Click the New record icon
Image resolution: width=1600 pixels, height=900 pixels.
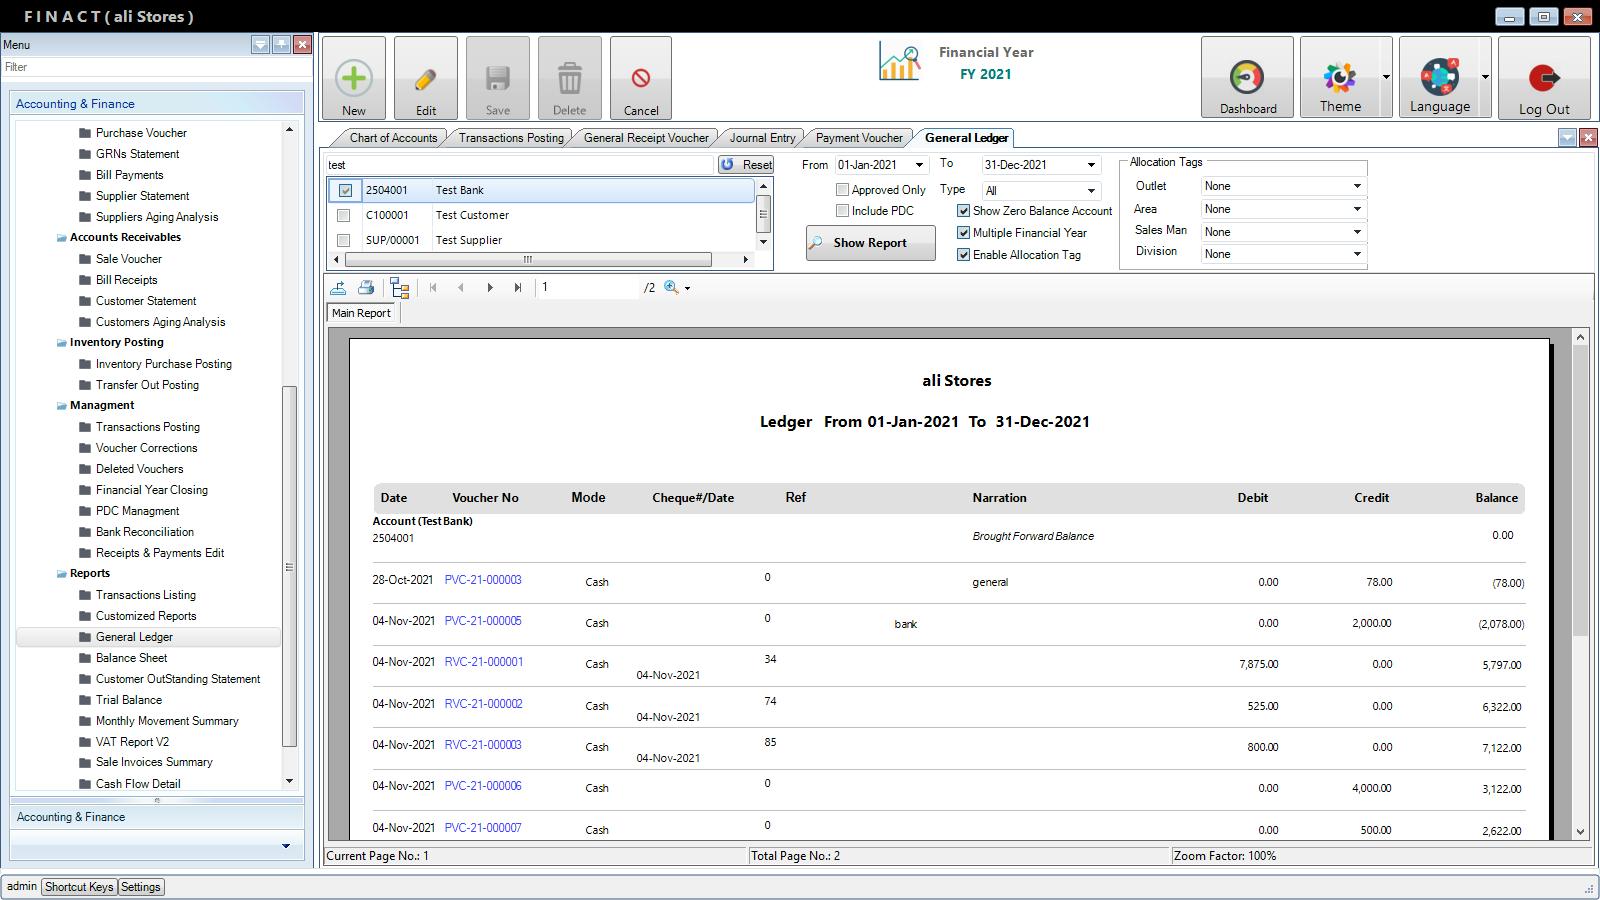coord(354,79)
